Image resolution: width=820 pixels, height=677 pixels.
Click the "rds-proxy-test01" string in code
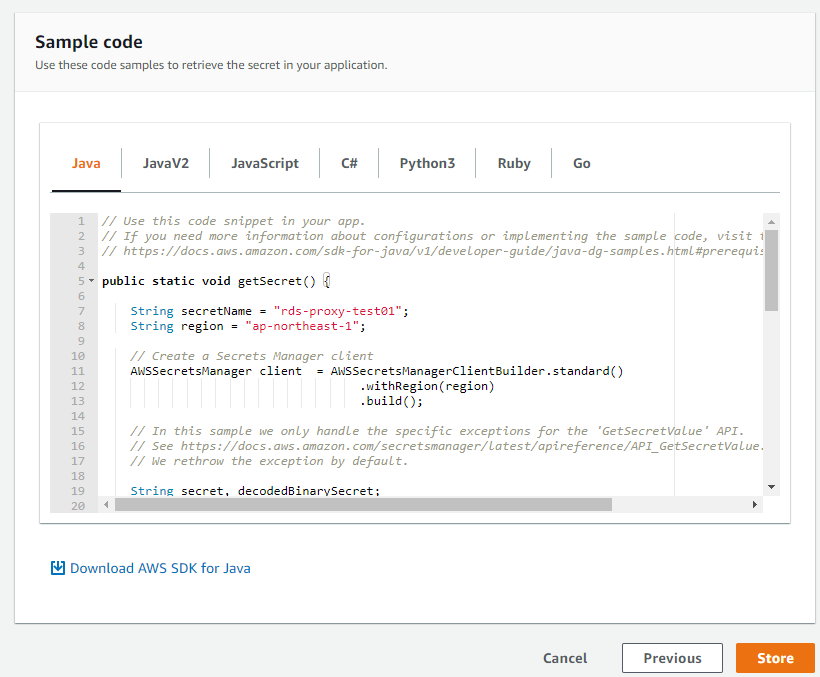338,311
